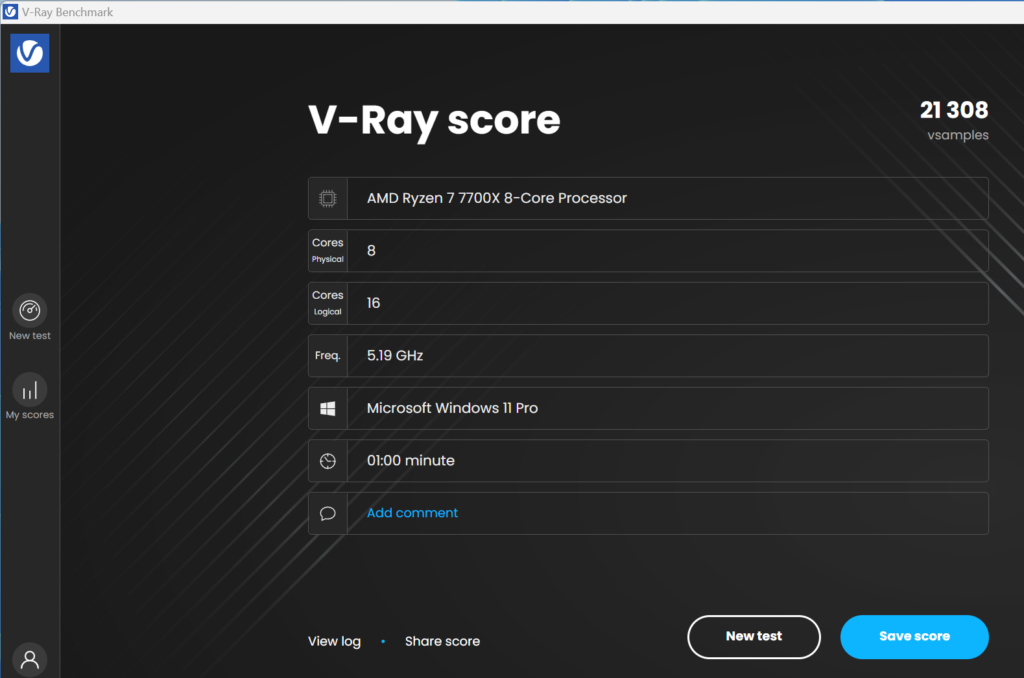
Task: Click Share score link
Action: tap(442, 641)
